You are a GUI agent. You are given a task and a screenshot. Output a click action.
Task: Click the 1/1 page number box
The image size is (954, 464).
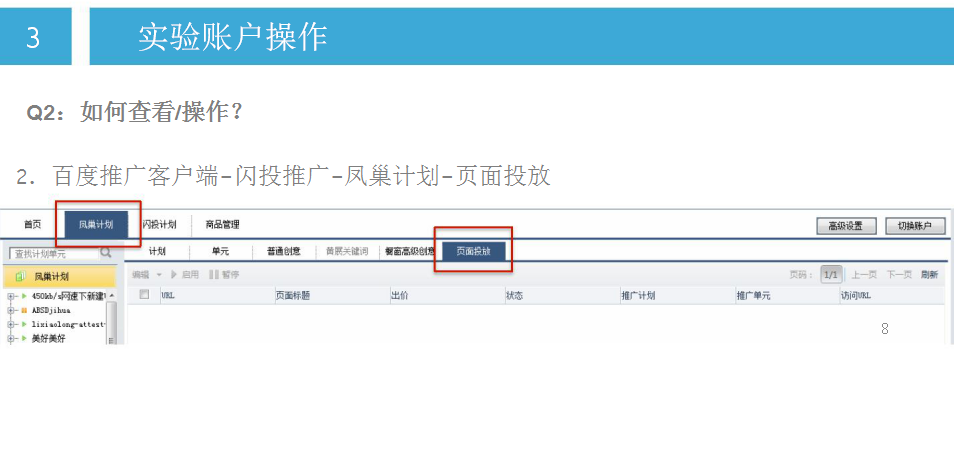[x=830, y=275]
